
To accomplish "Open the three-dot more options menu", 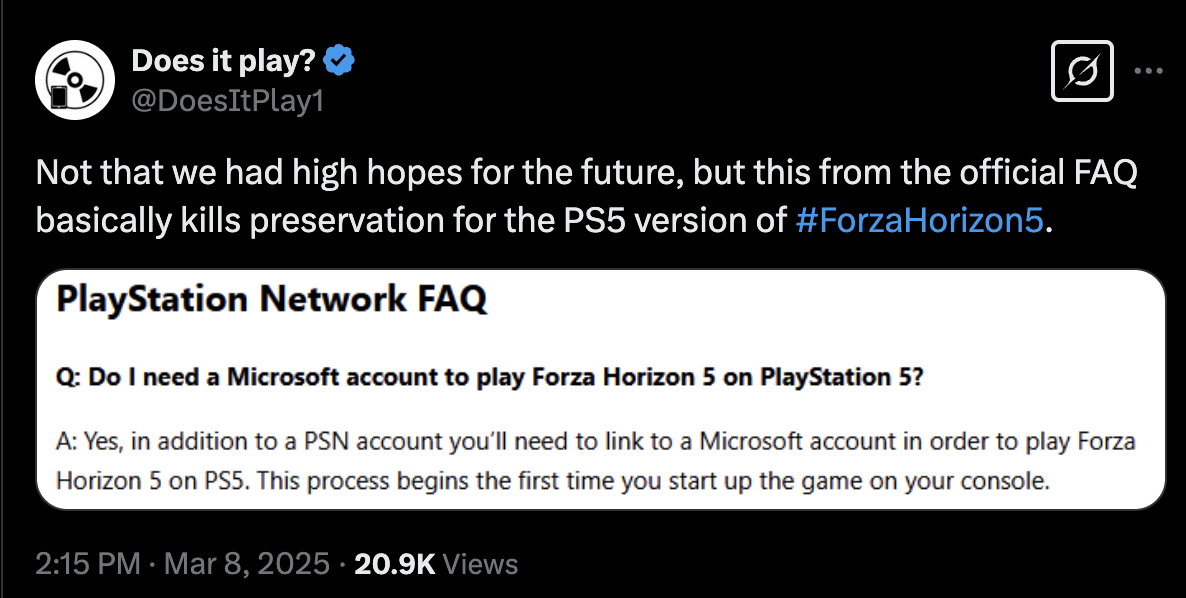I will coord(1148,71).
